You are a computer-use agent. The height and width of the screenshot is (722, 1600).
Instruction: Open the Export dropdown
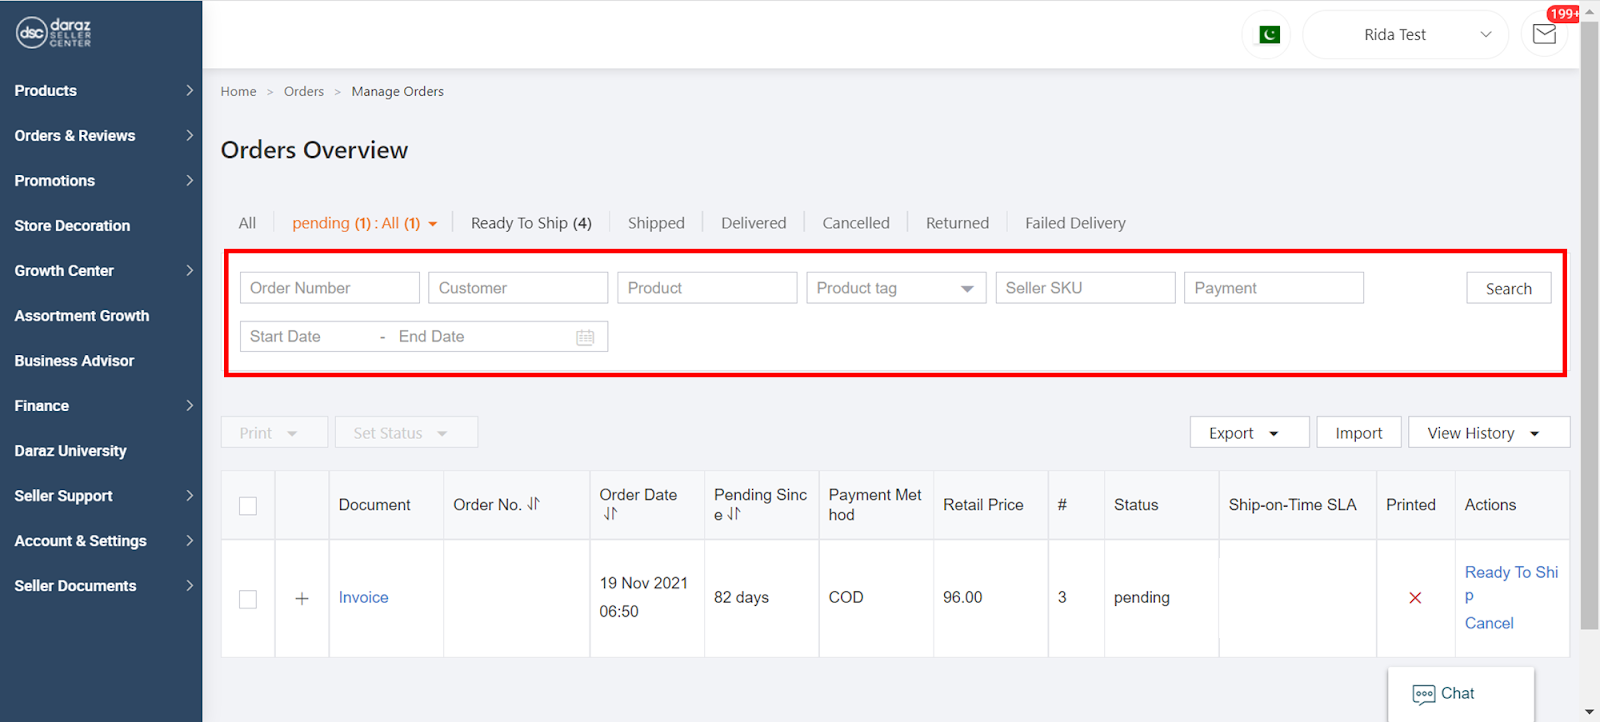[1249, 433]
